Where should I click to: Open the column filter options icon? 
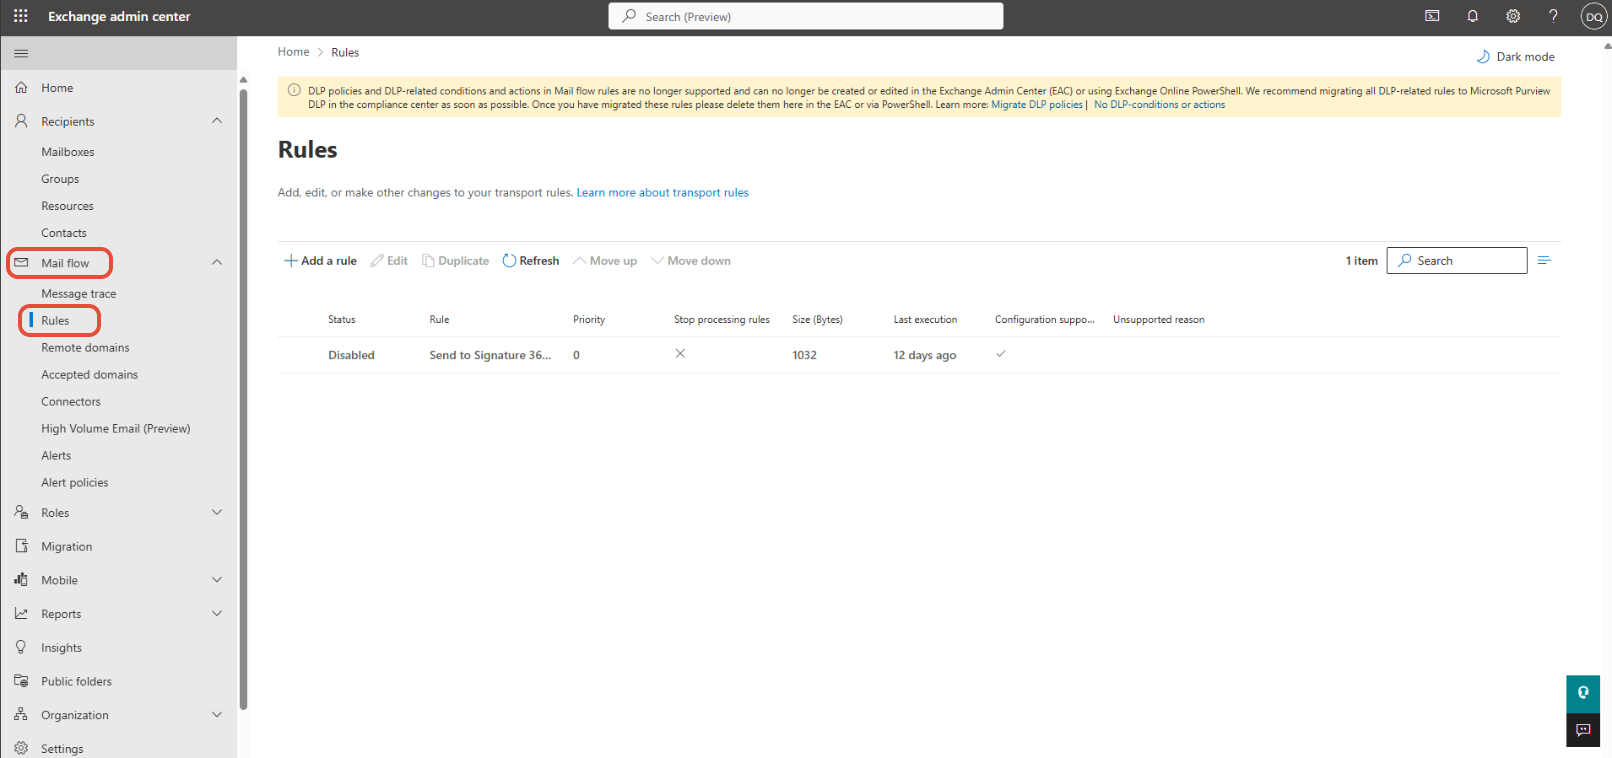pos(1544,260)
